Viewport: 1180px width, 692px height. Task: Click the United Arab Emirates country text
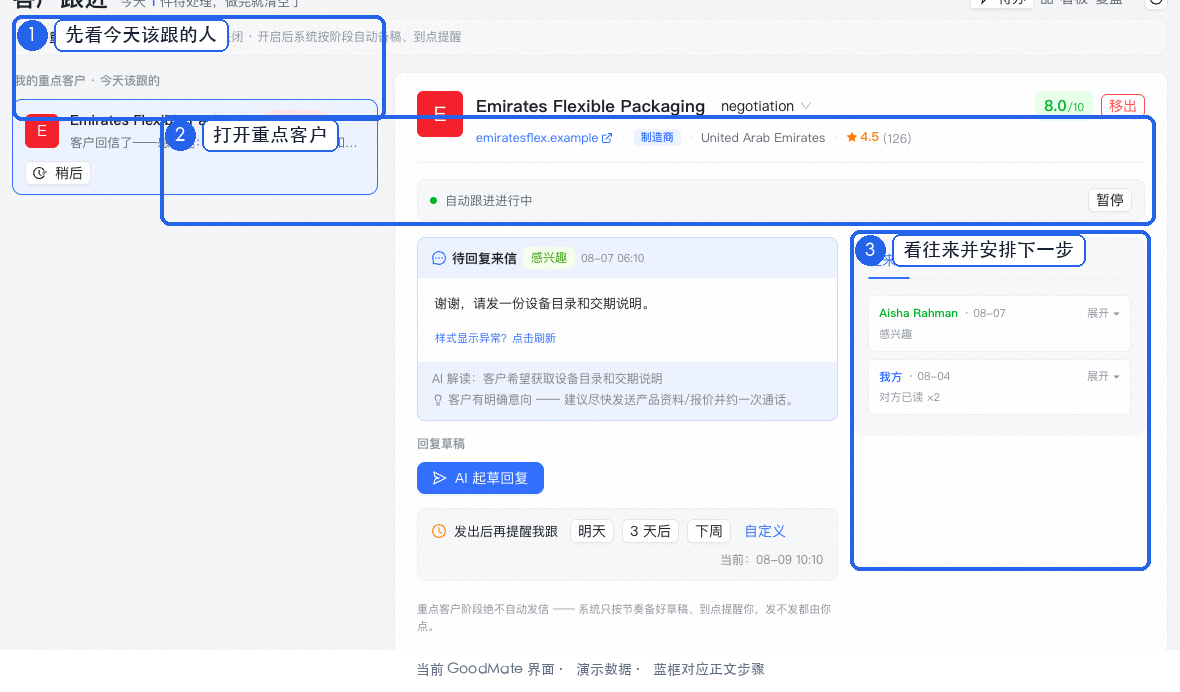(762, 138)
